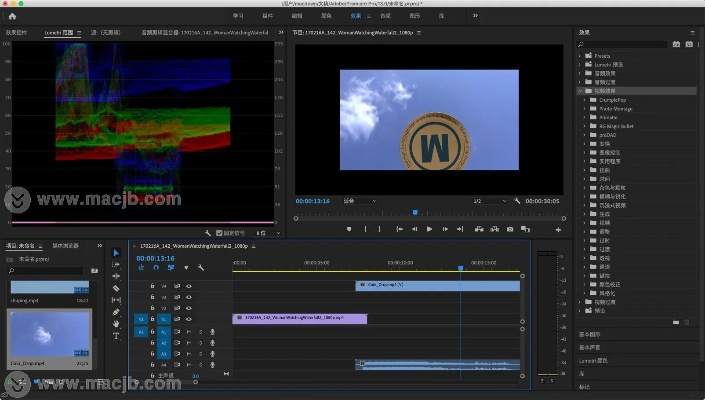Expand the Lumetri presets folder
The image size is (705, 400).
[x=581, y=64]
